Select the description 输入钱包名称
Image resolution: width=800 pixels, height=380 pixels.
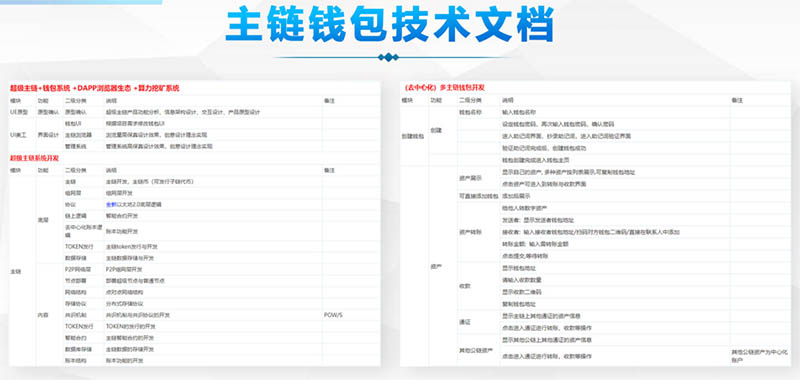519,112
